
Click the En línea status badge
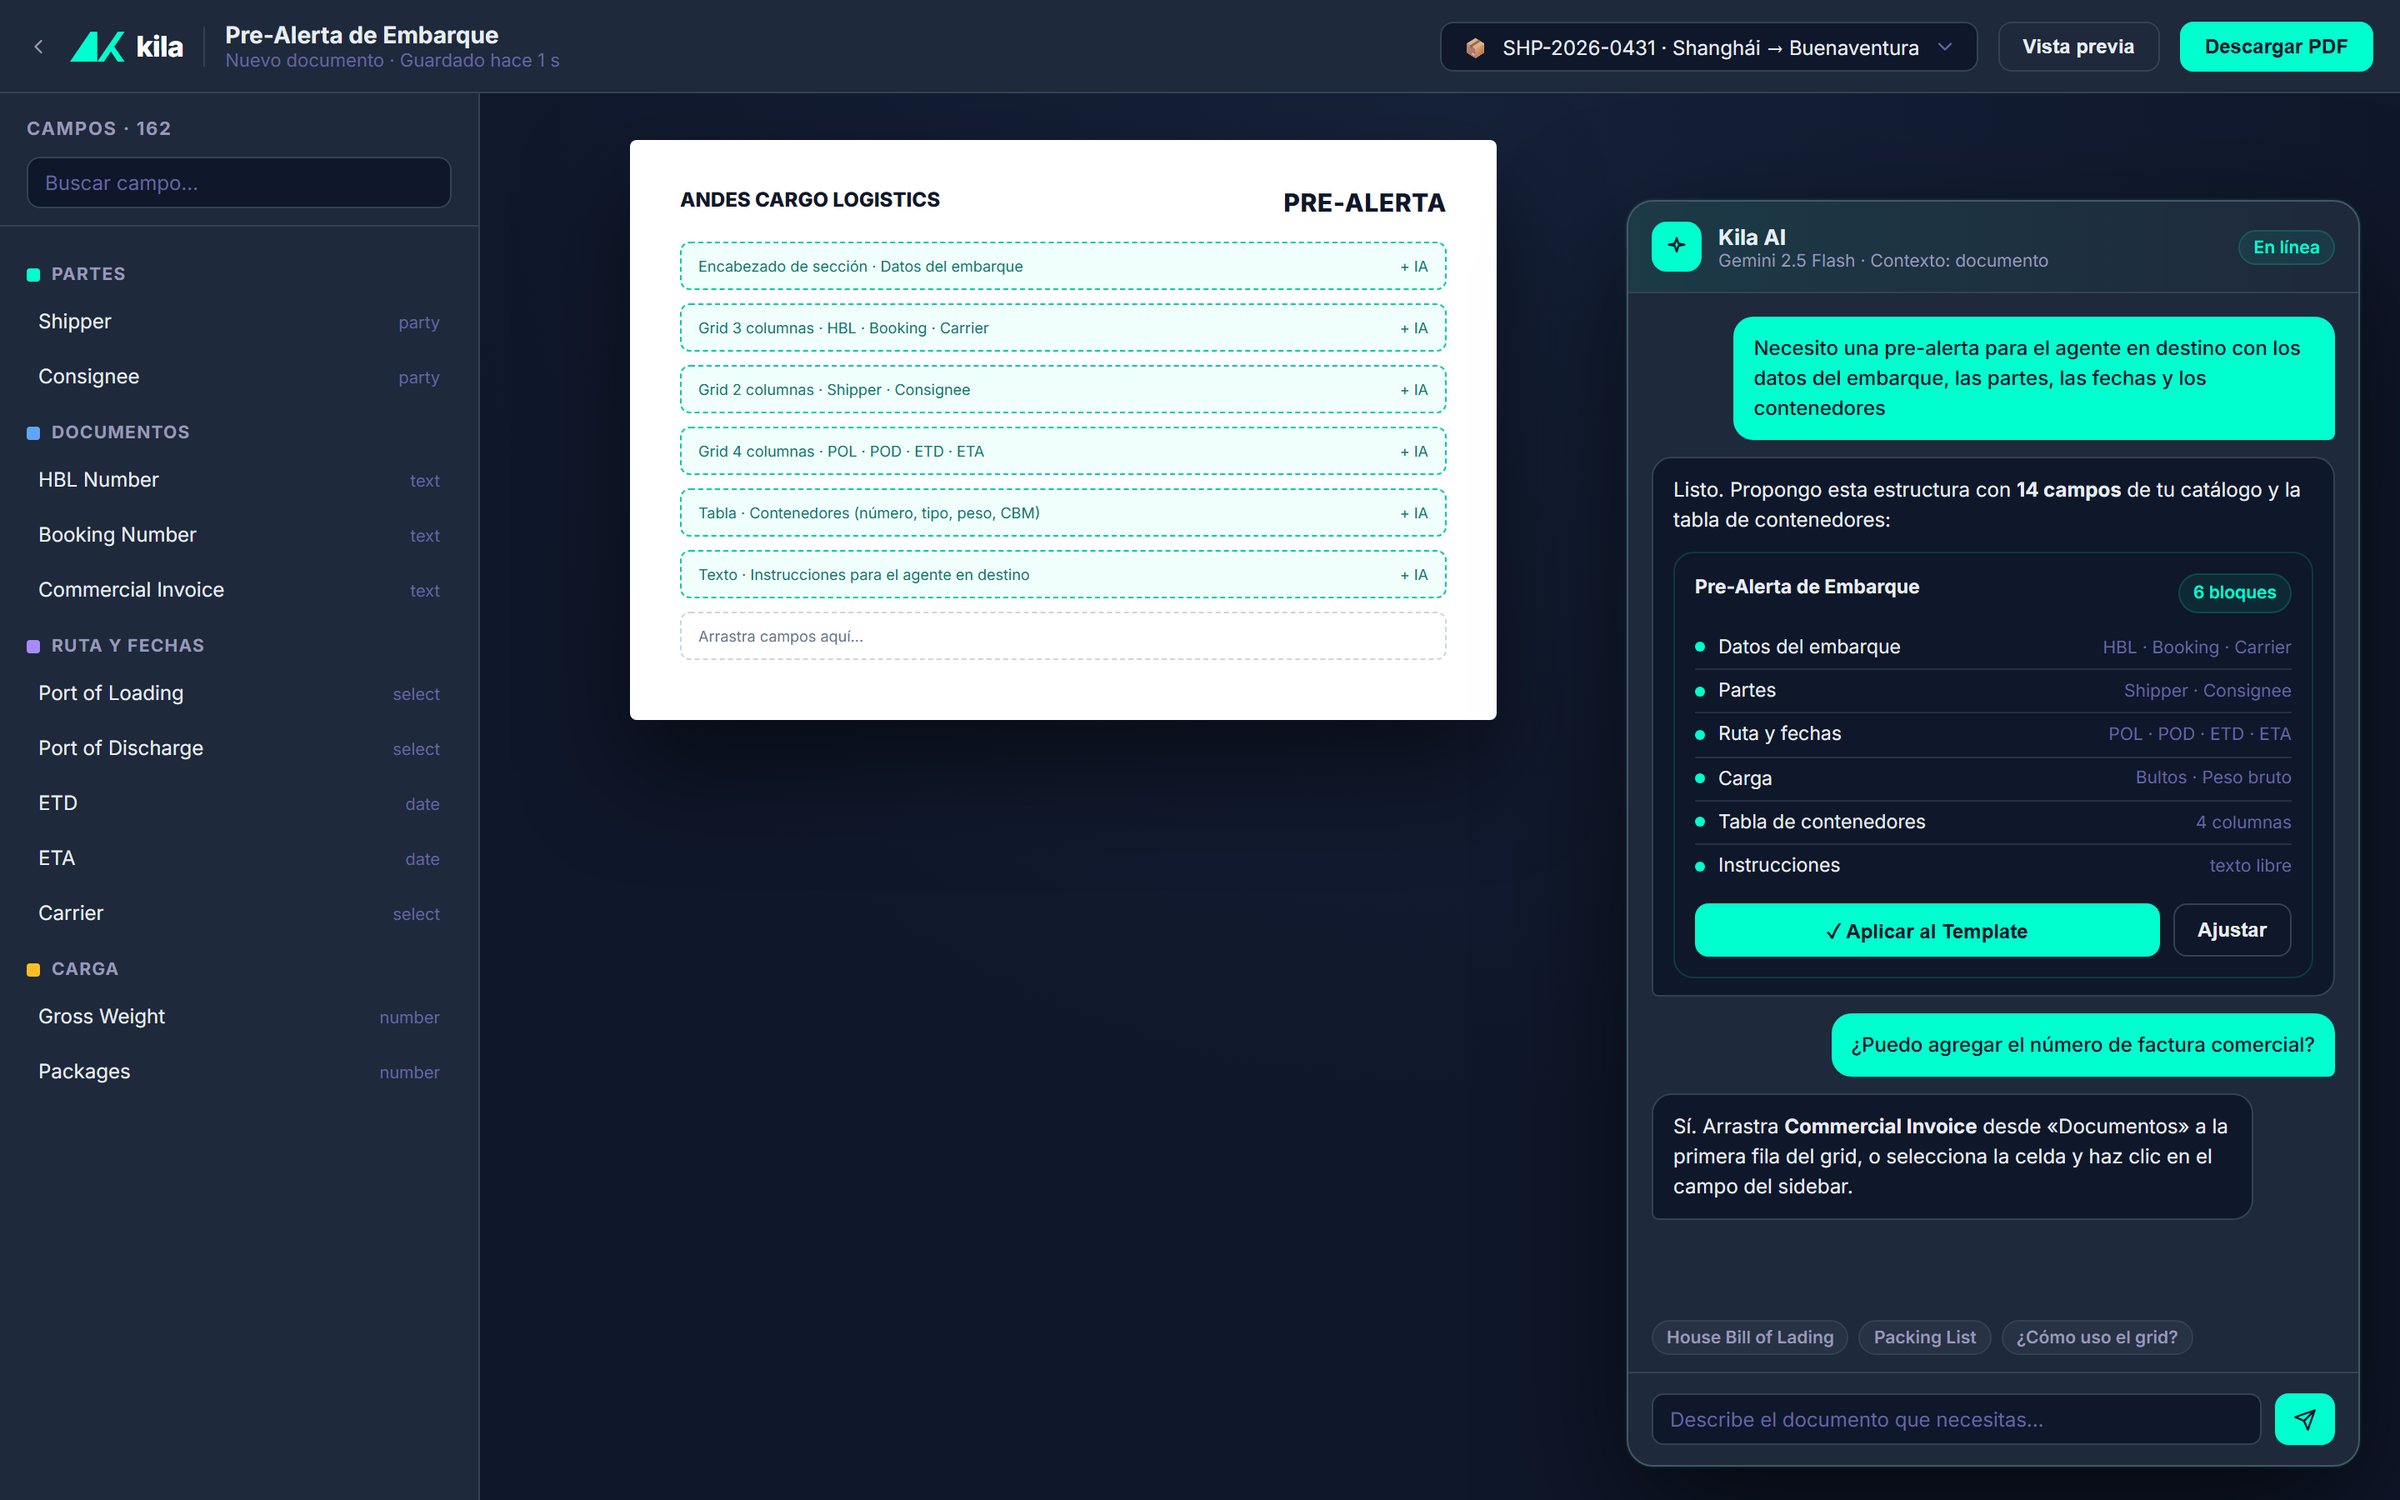point(2286,247)
